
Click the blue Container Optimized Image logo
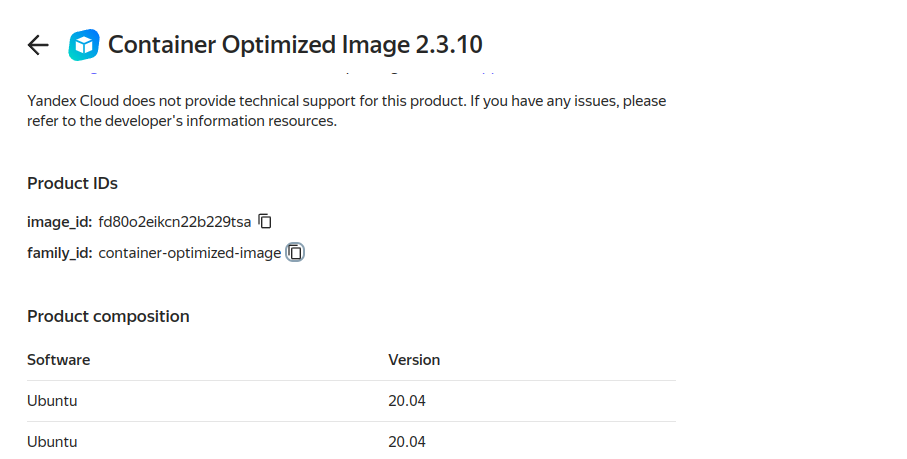point(84,45)
